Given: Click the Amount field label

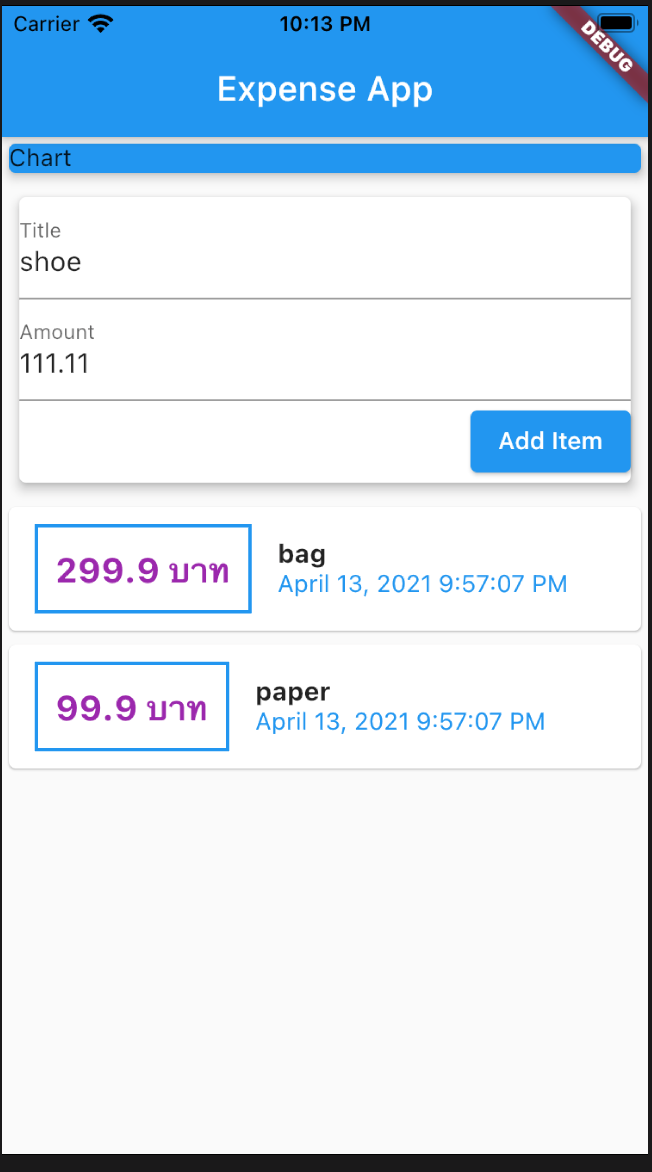Looking at the screenshot, I should tap(57, 332).
